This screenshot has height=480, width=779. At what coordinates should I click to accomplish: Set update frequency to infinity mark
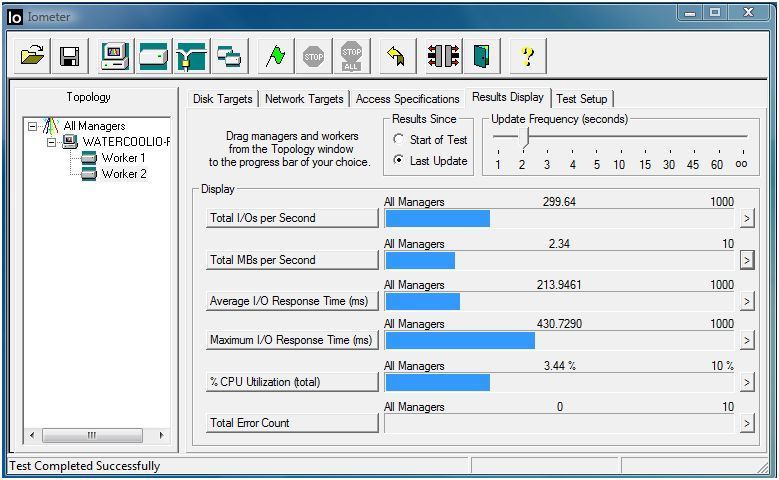coord(741,164)
